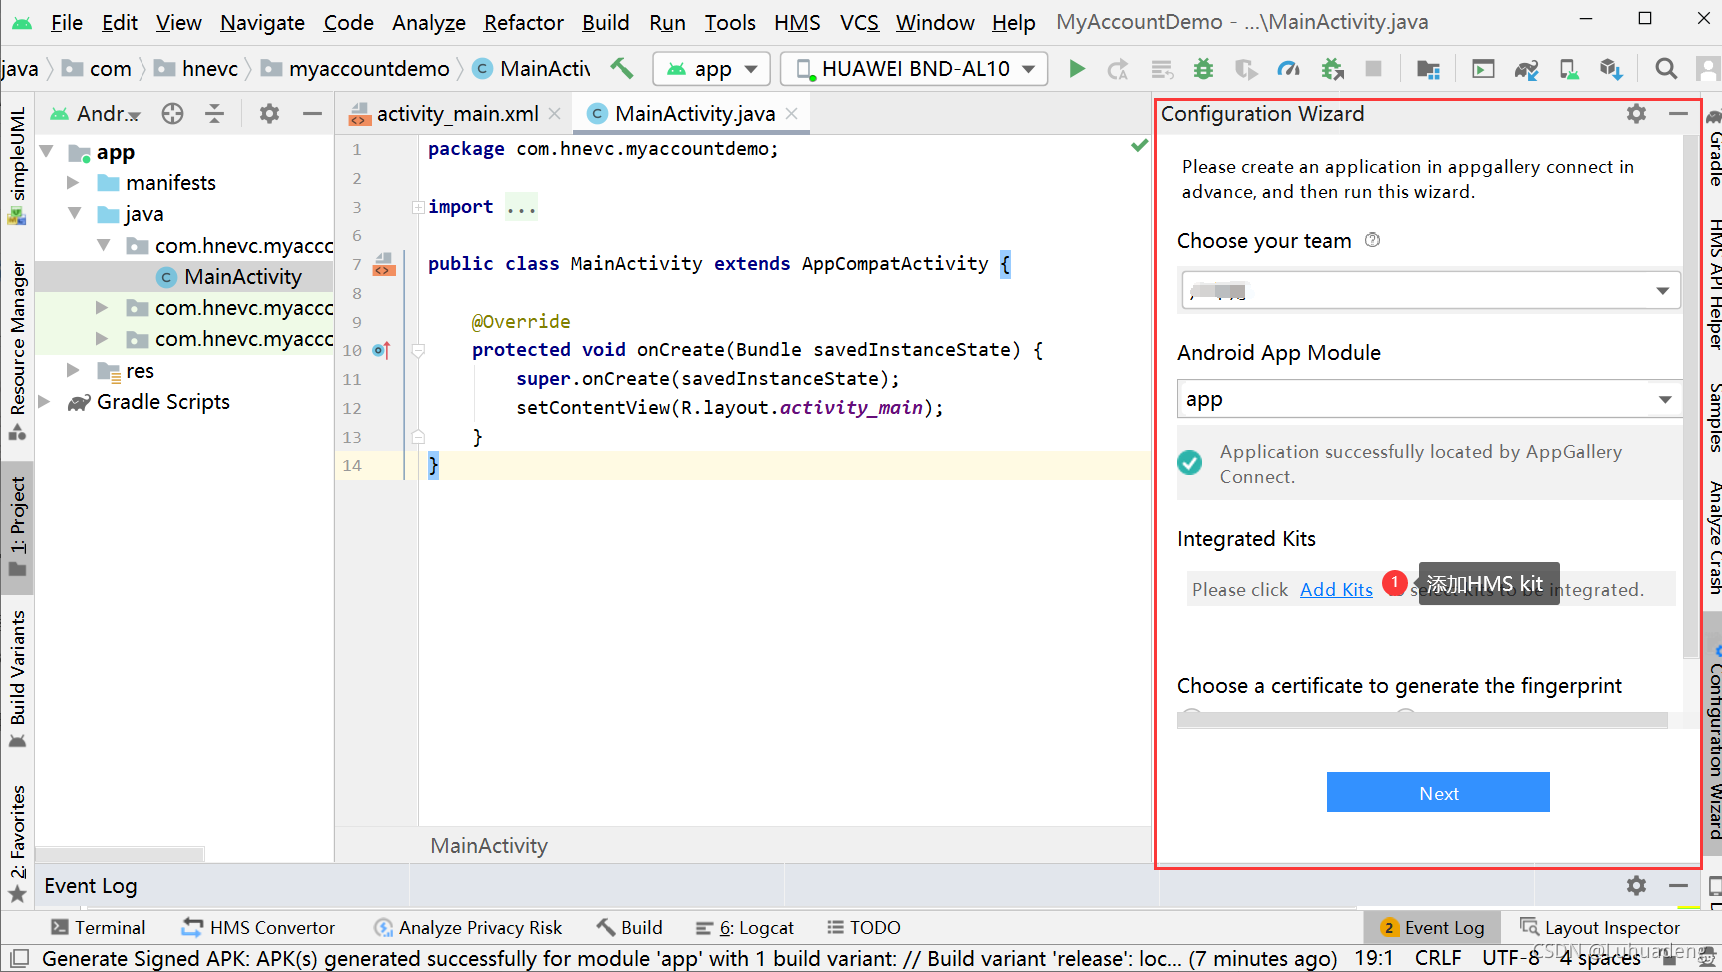The height and width of the screenshot is (972, 1722).
Task: Open the Terminal tool window
Action: [98, 928]
